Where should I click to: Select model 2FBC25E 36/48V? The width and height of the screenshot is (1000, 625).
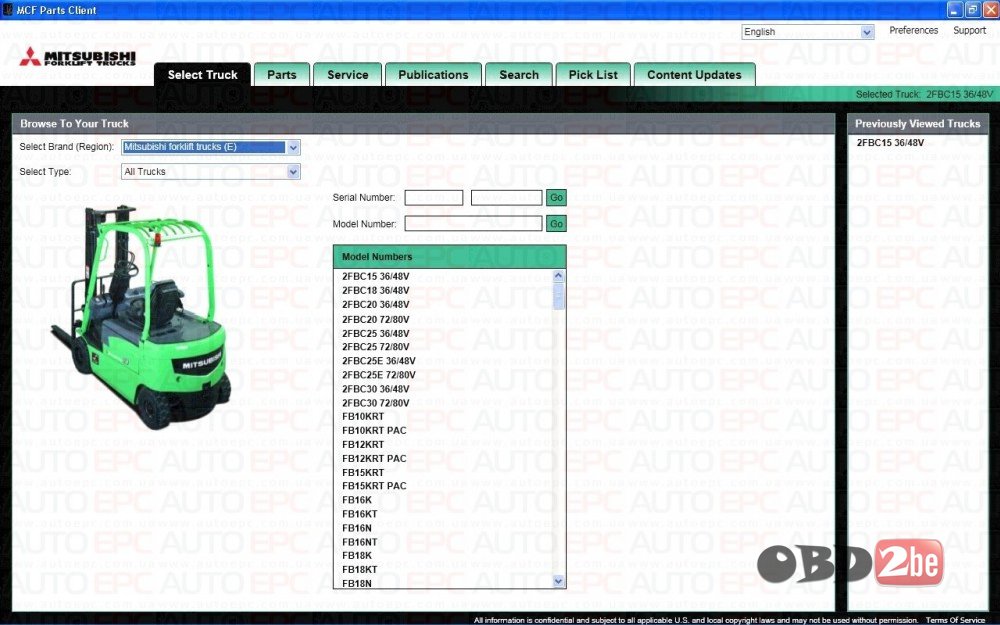(379, 361)
